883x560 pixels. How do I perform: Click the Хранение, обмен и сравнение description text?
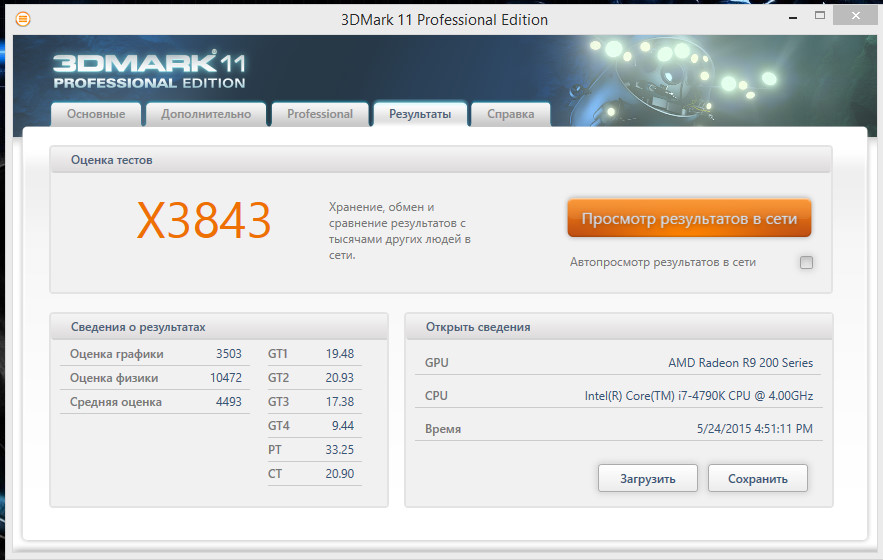[400, 231]
